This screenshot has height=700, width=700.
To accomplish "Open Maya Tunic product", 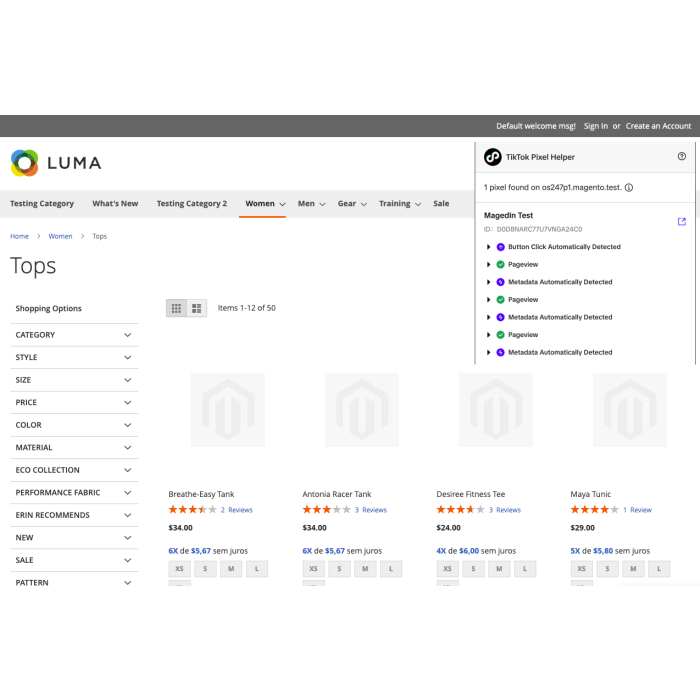I will [x=591, y=494].
